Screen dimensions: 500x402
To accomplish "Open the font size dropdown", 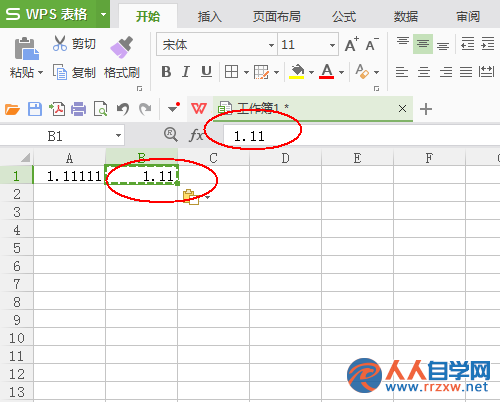I will coord(332,45).
